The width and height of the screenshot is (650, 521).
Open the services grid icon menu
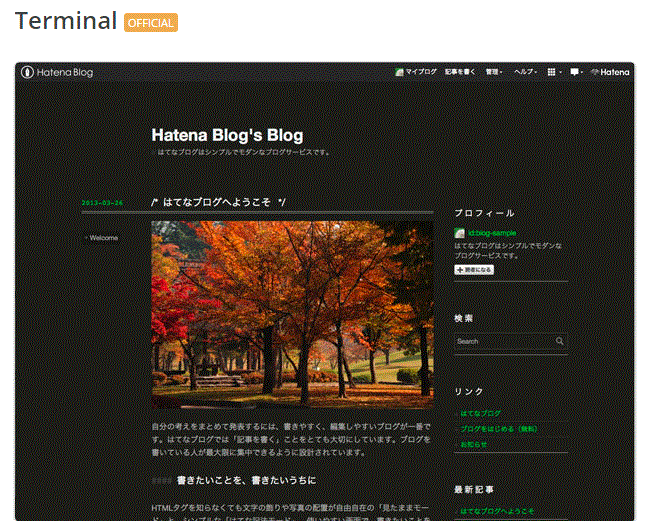(x=554, y=72)
